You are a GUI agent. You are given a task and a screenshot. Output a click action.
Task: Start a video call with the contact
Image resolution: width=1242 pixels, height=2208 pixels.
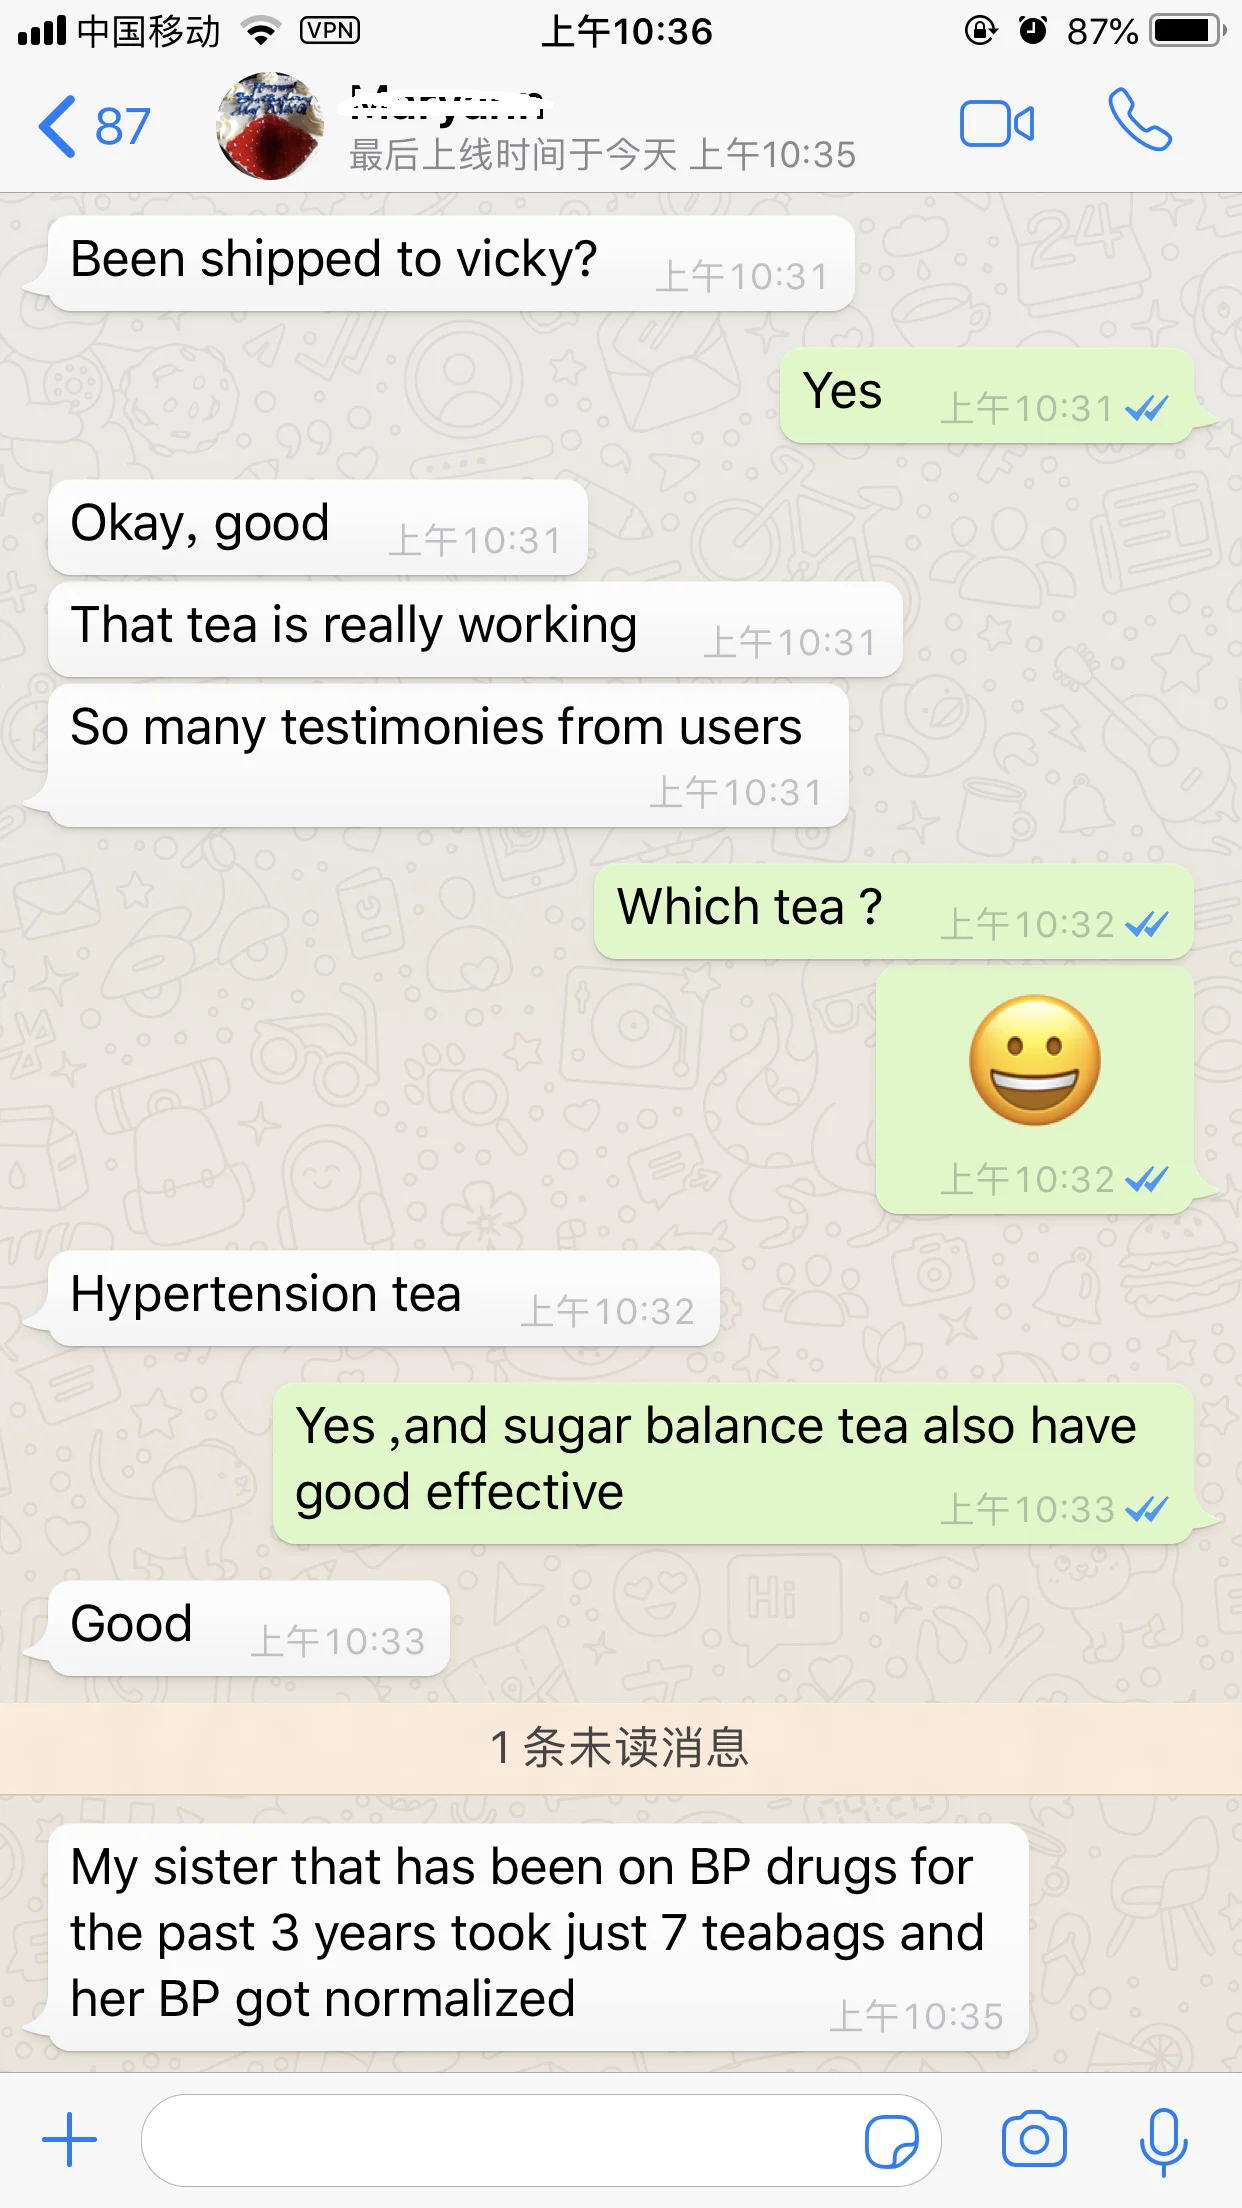coord(997,124)
